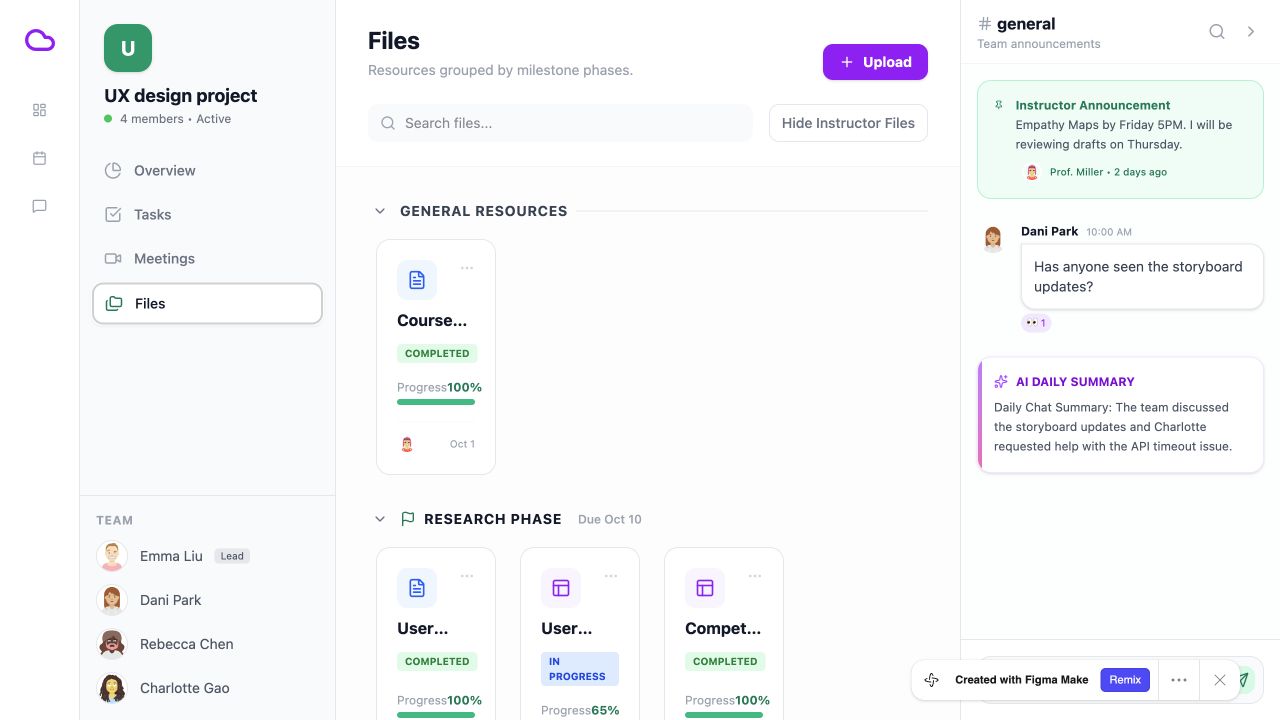1280x720 pixels.
Task: Open the dashboard grid icon in left rail
Action: (x=40, y=110)
